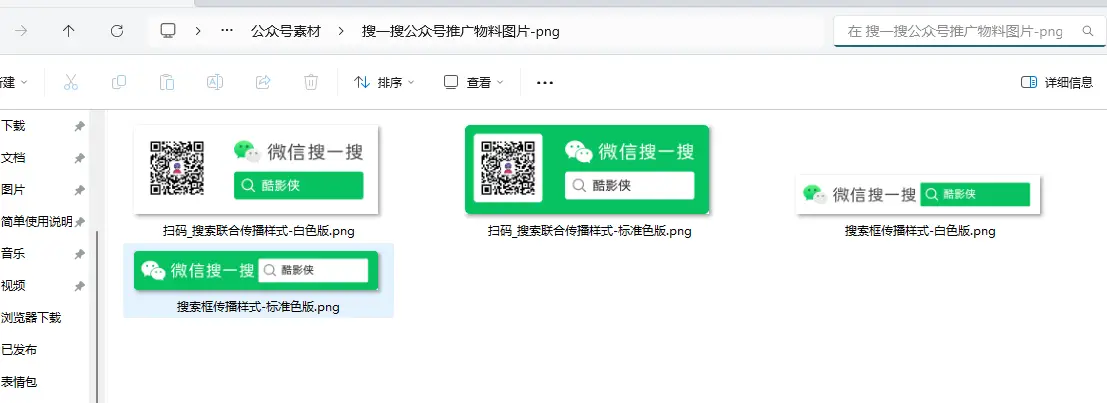The height and width of the screenshot is (403, 1107).
Task: Open 视频 in the sidebar
Action: [x=13, y=286]
